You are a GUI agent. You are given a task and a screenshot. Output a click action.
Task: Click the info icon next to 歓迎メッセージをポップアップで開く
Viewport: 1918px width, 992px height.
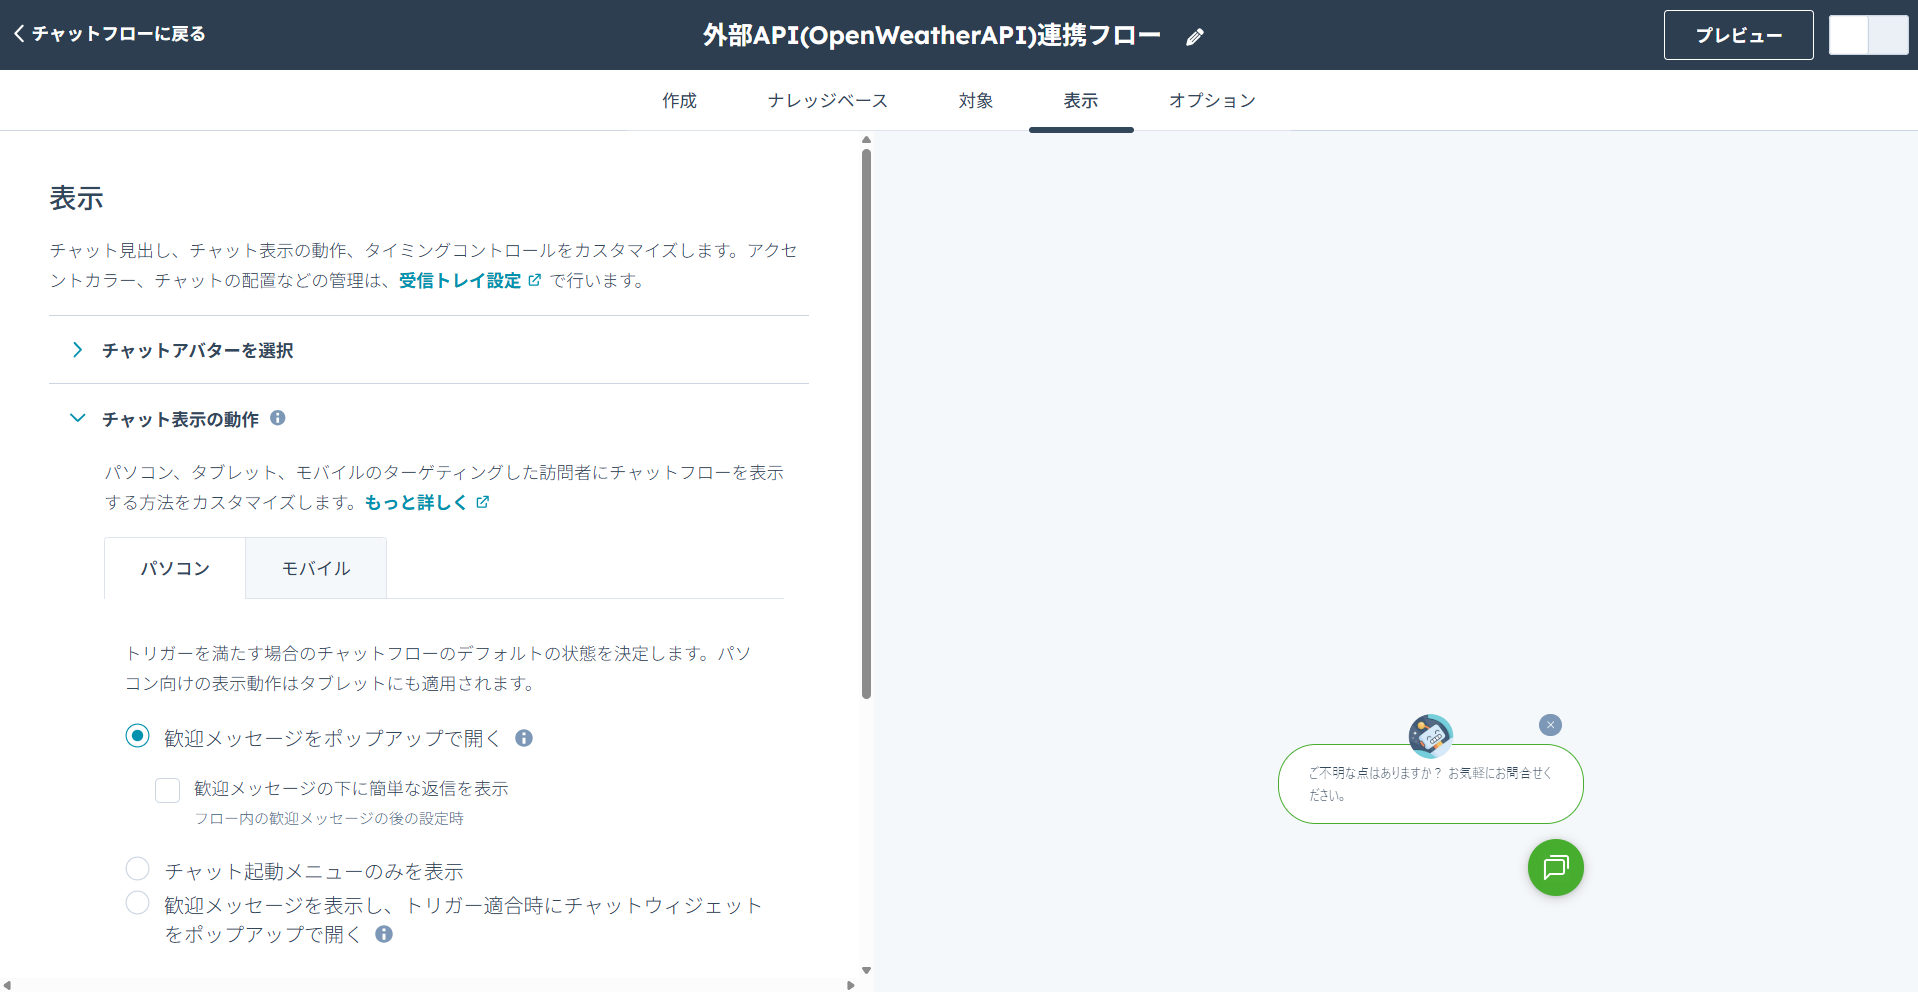pyautogui.click(x=524, y=738)
